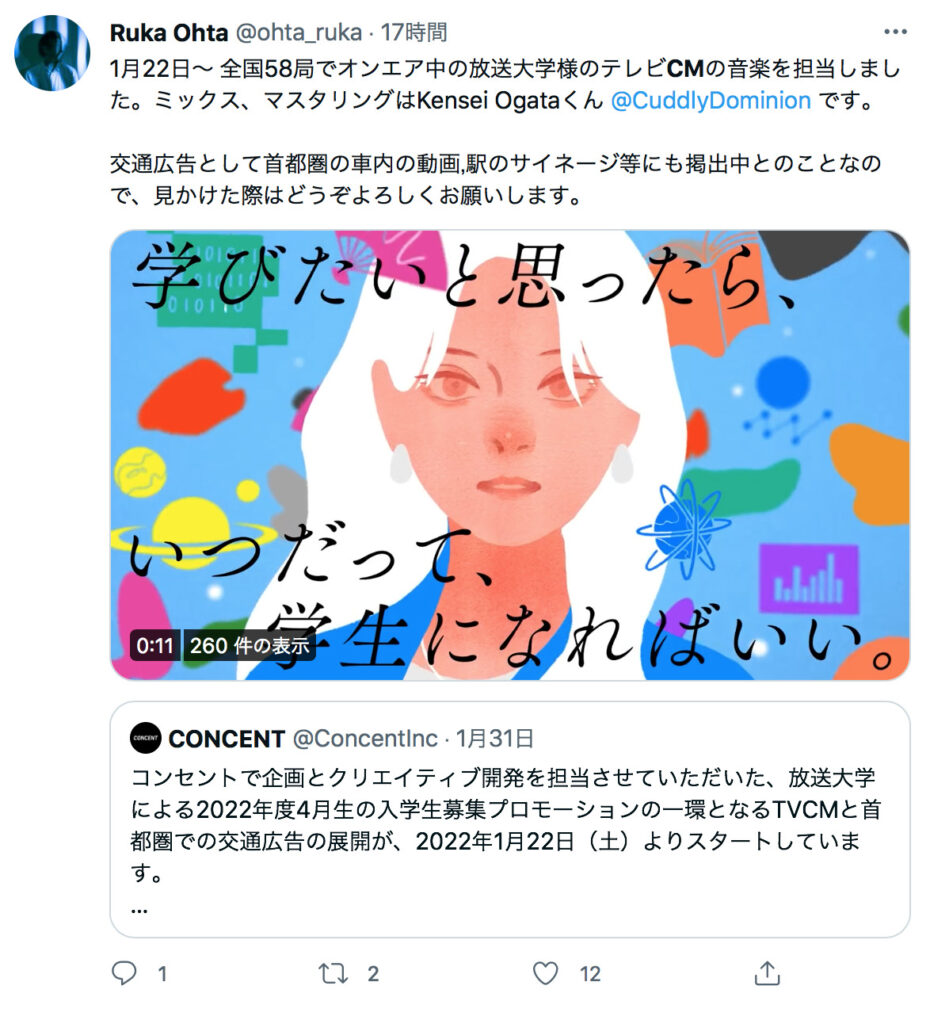The width and height of the screenshot is (930, 1024).
Task: Play the embedded video thumbnail
Action: pyautogui.click(x=509, y=455)
